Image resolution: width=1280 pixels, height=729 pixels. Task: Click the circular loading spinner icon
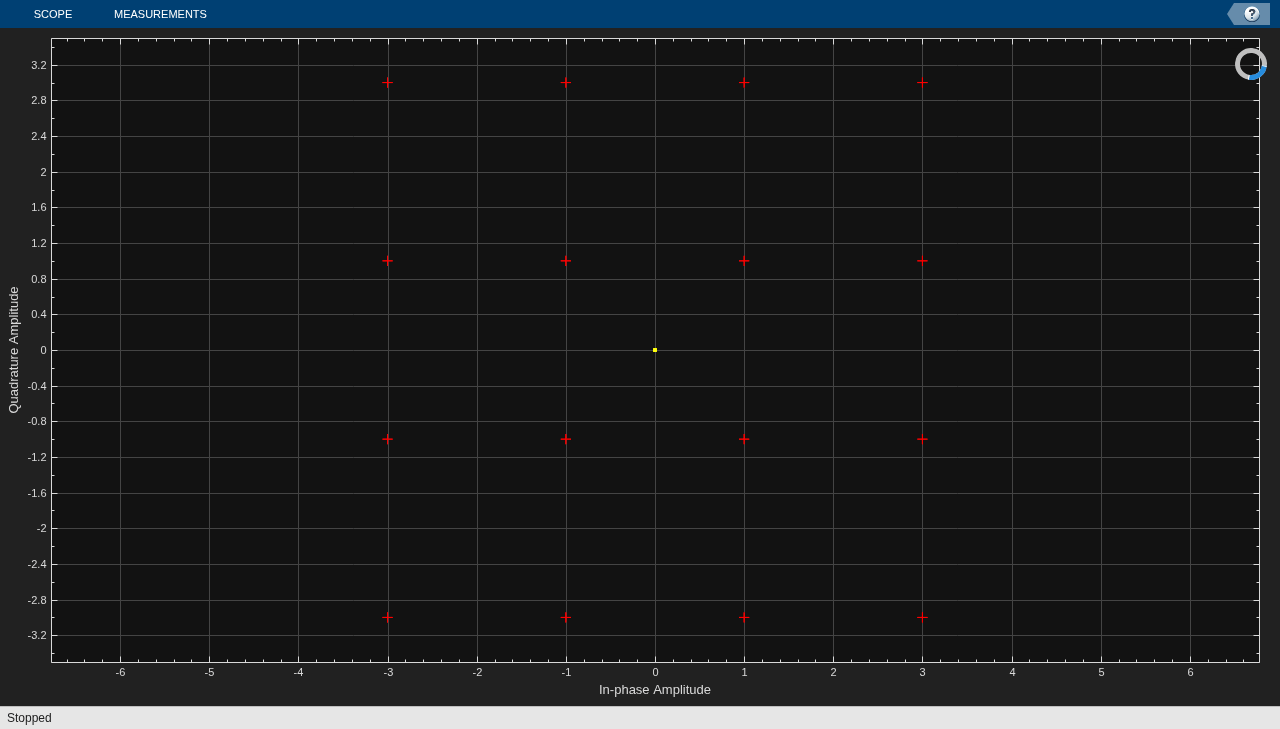pyautogui.click(x=1251, y=64)
